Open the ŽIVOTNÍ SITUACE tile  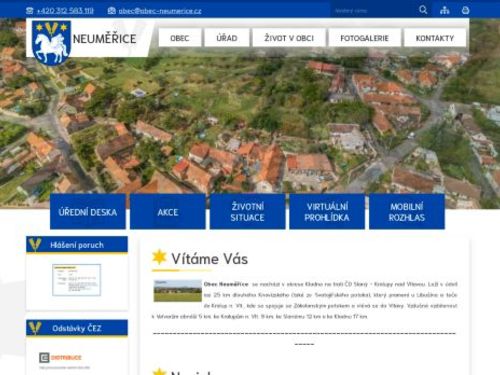(x=247, y=212)
